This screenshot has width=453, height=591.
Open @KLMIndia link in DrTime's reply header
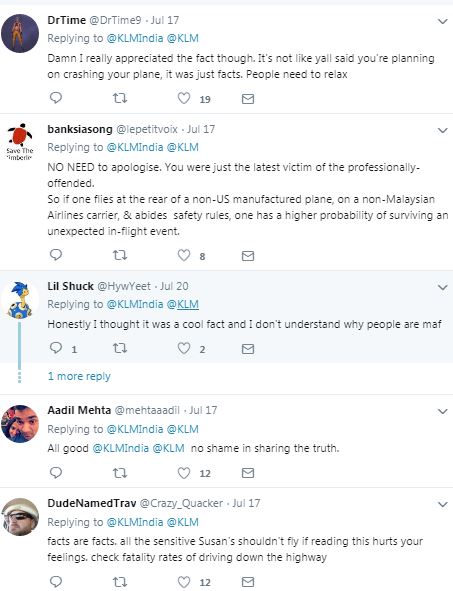[x=135, y=38]
